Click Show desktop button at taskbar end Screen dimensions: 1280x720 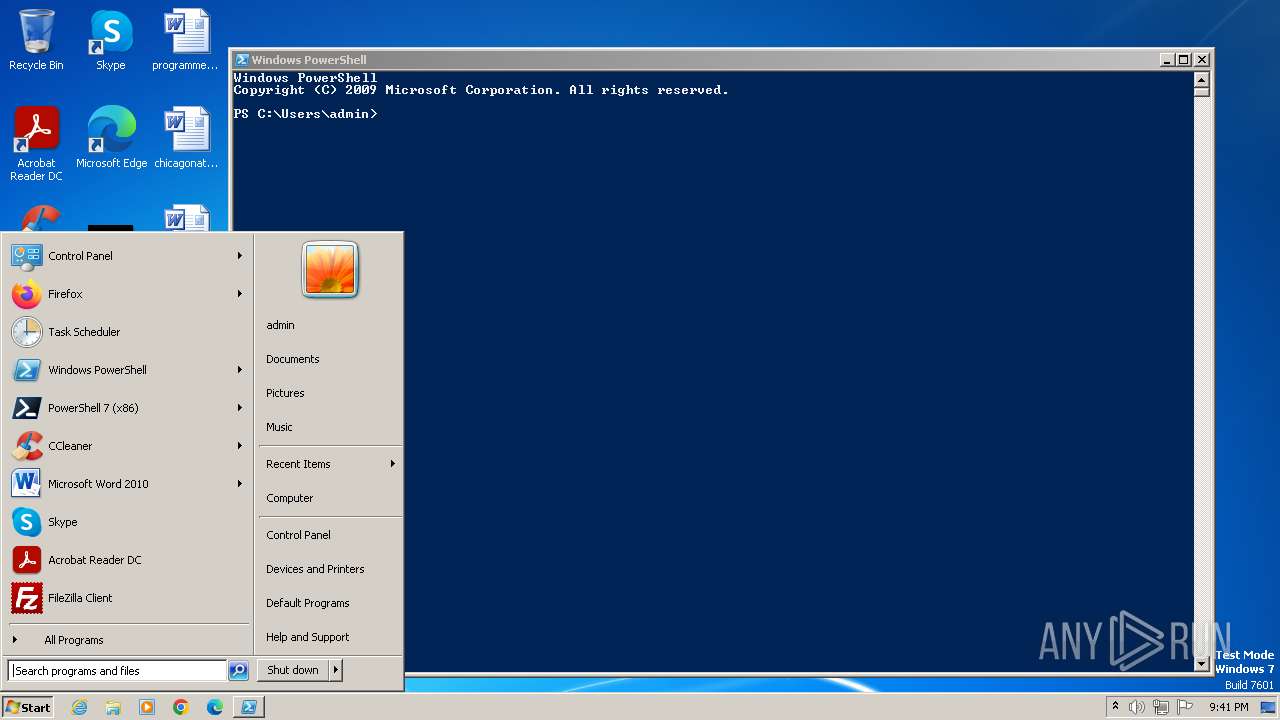1269,707
